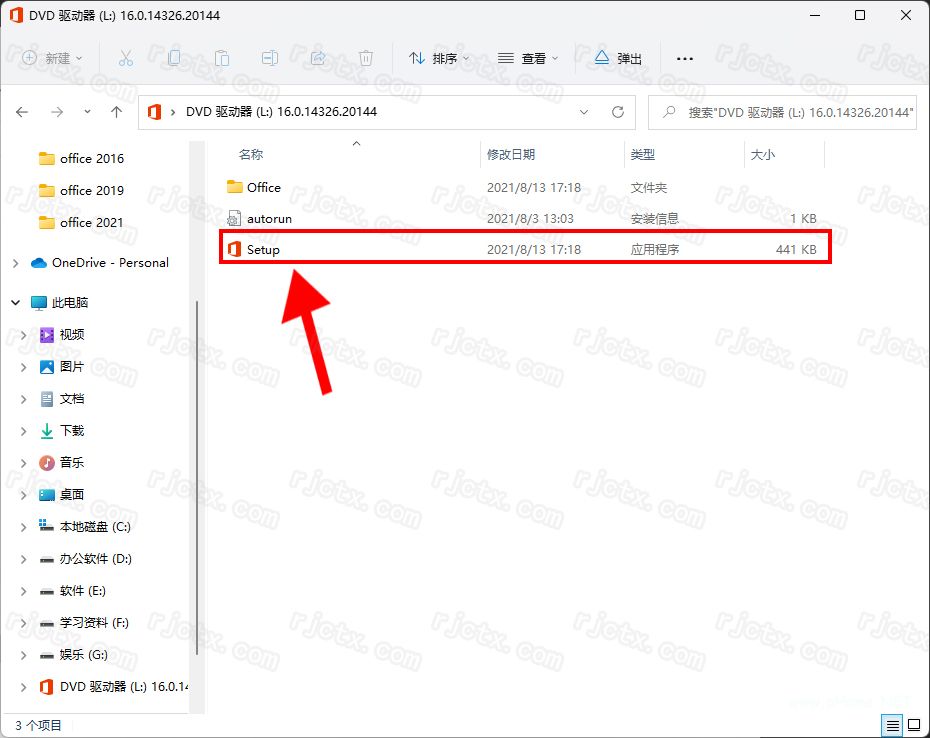Viewport: 930px width, 738px height.
Task: Cut the selected Setup file
Action: pyautogui.click(x=126, y=58)
